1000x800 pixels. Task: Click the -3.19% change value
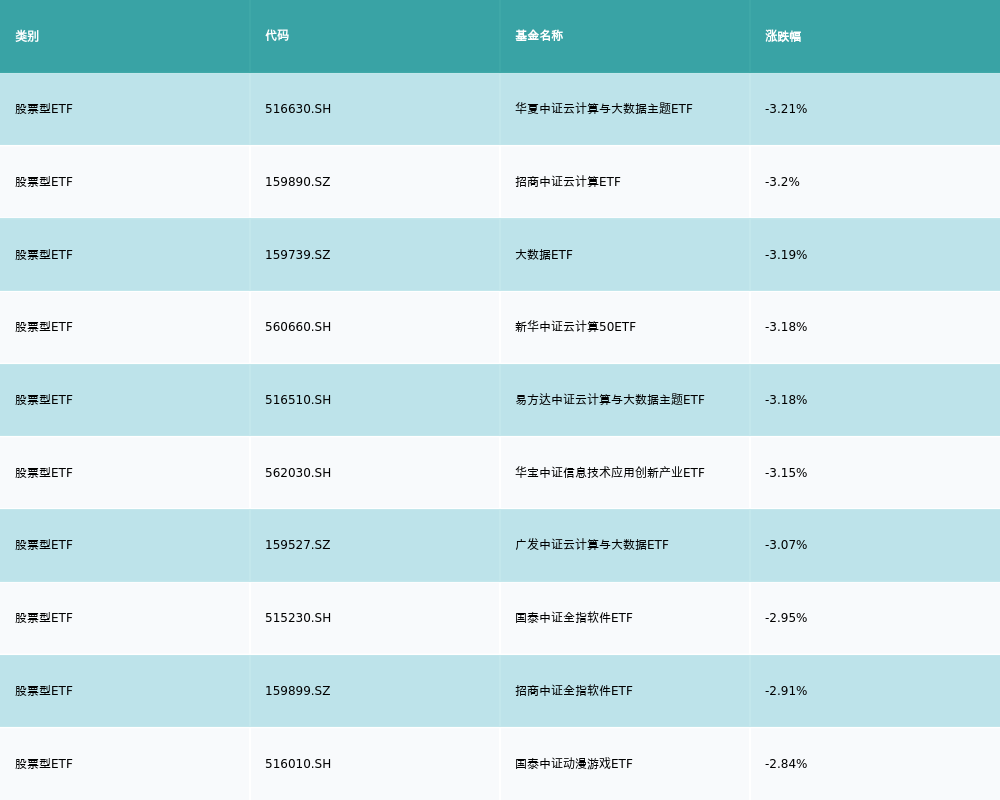(786, 255)
